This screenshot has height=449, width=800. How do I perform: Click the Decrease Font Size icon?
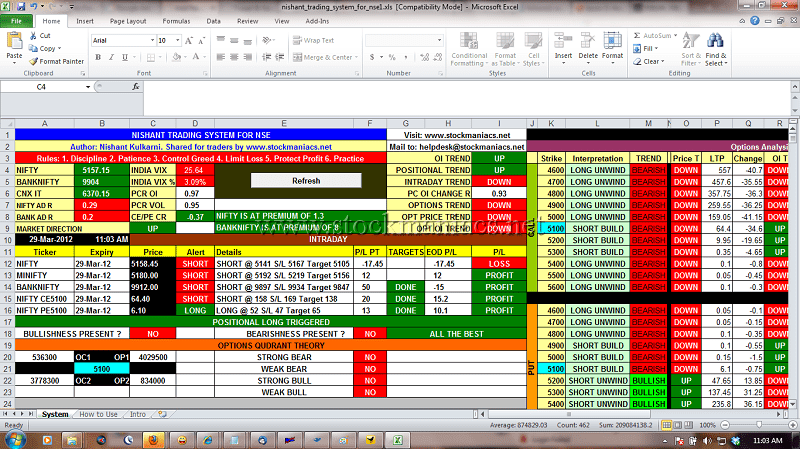pos(202,40)
